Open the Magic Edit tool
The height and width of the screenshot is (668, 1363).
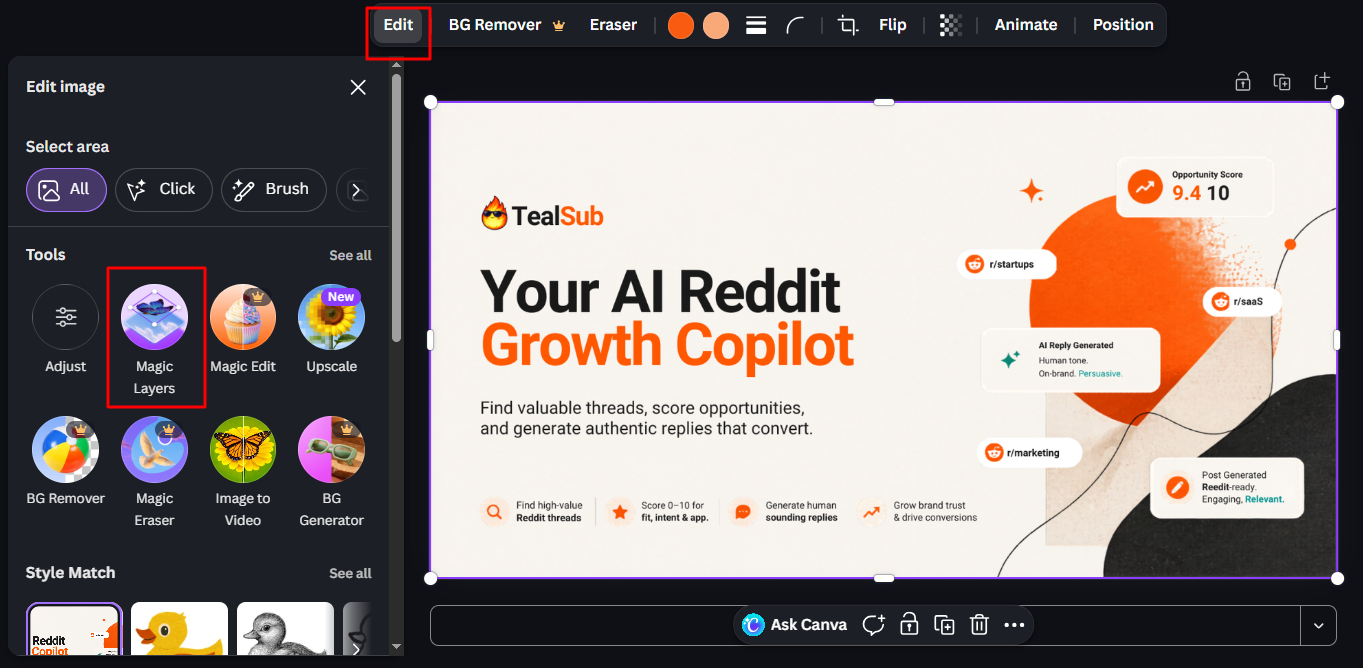pos(243,330)
